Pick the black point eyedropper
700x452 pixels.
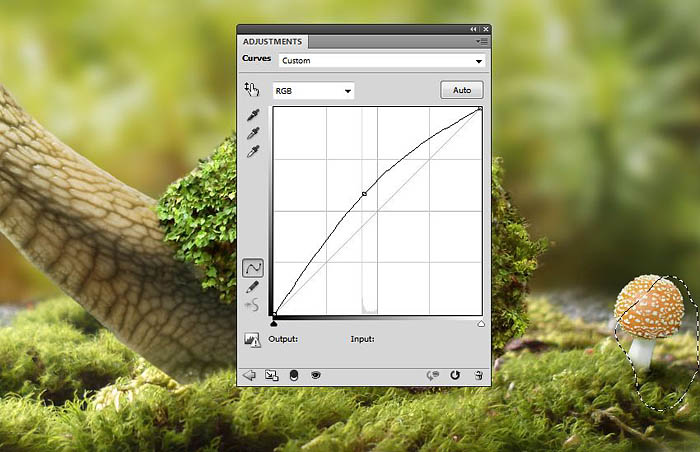click(x=254, y=115)
